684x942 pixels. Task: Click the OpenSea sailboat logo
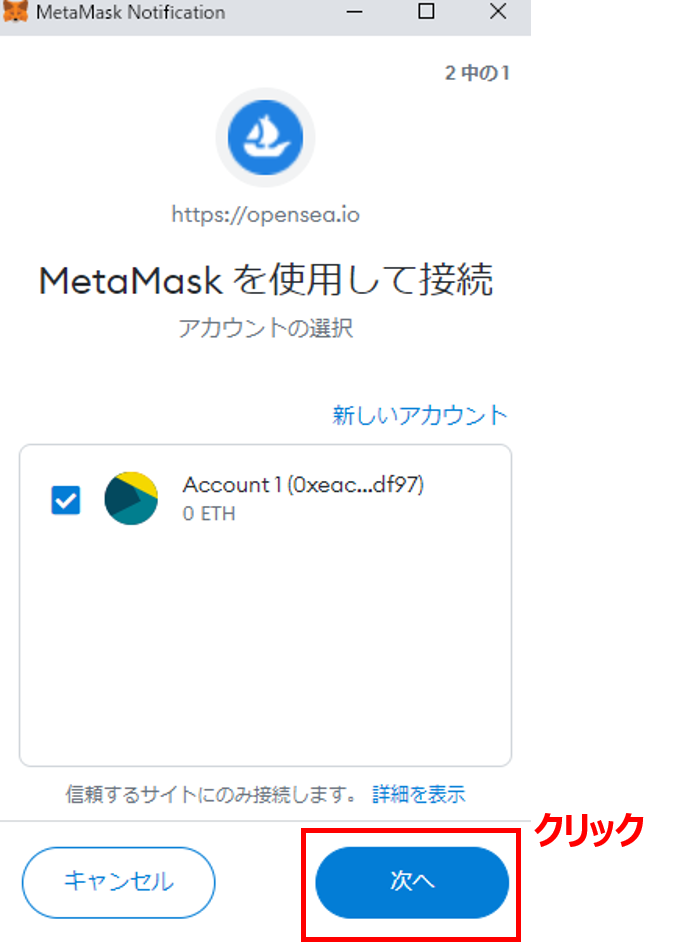click(x=265, y=138)
